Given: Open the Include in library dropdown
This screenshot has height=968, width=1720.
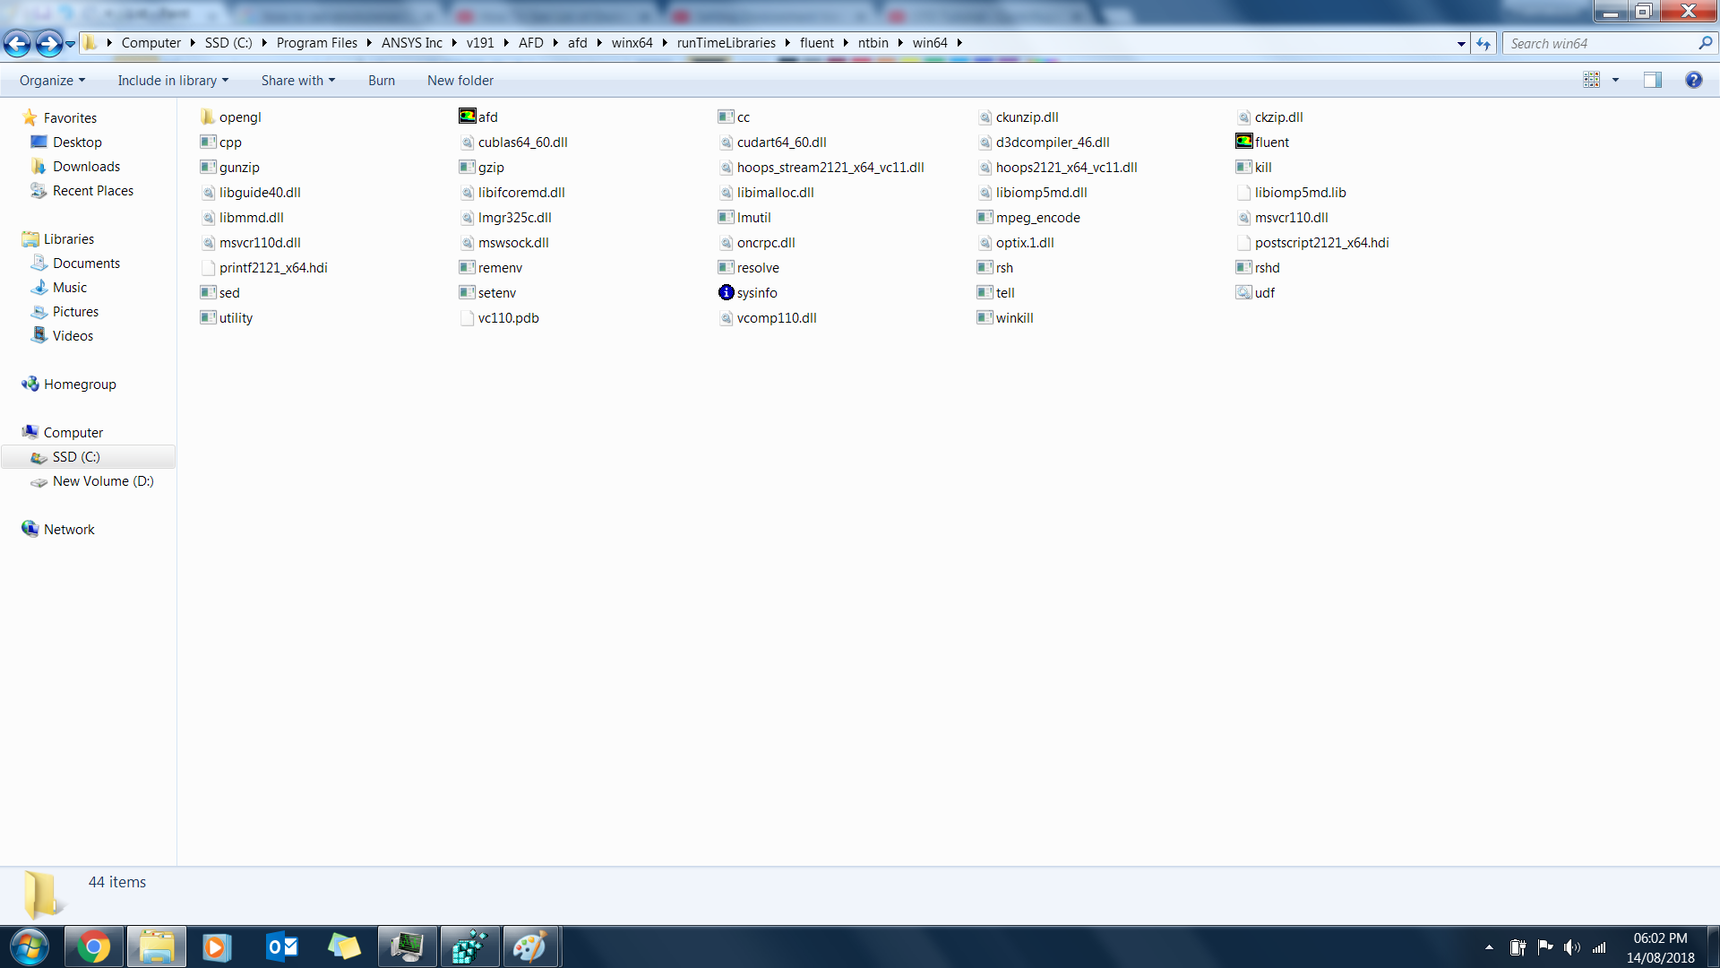Looking at the screenshot, I should 173,80.
